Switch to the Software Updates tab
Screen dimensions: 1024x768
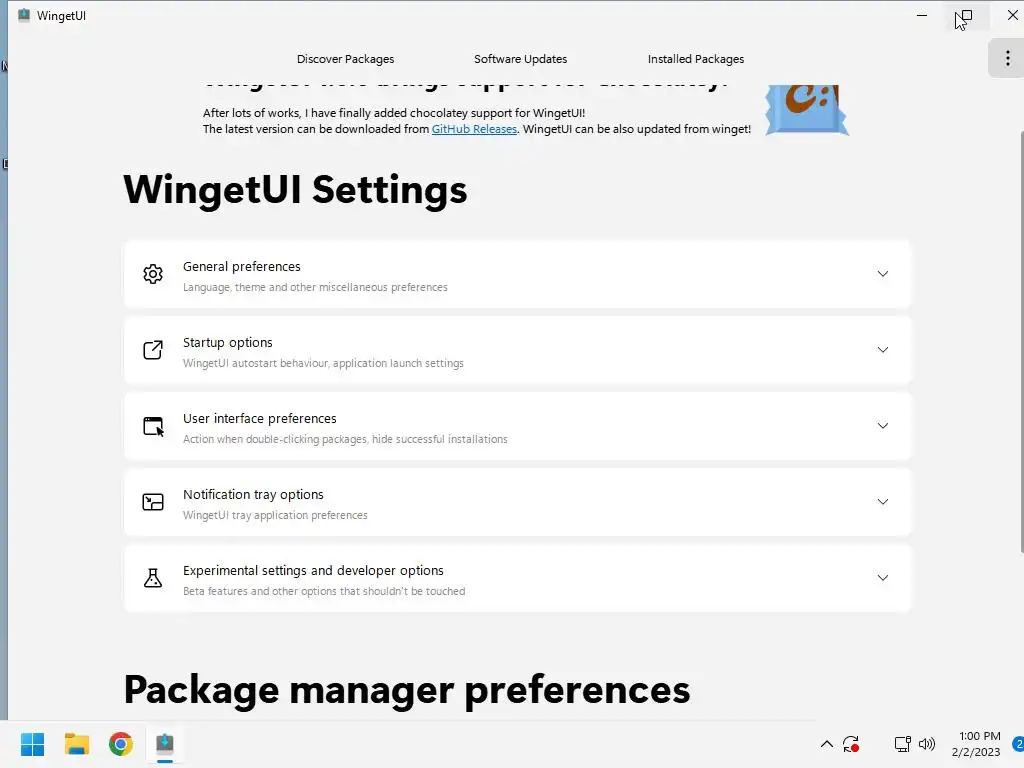coord(520,59)
